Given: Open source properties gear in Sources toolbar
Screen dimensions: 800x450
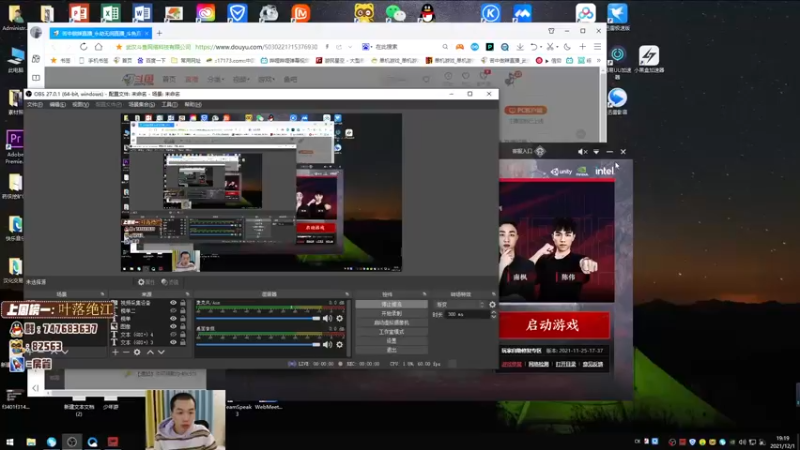Looking at the screenshot, I should click(137, 352).
